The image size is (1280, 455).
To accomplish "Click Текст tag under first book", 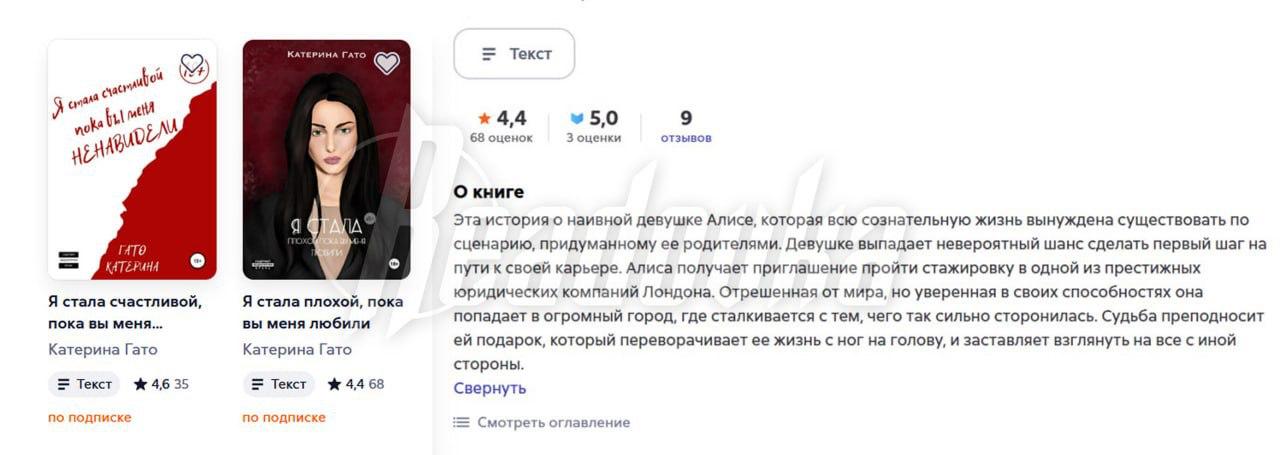I will pos(84,384).
